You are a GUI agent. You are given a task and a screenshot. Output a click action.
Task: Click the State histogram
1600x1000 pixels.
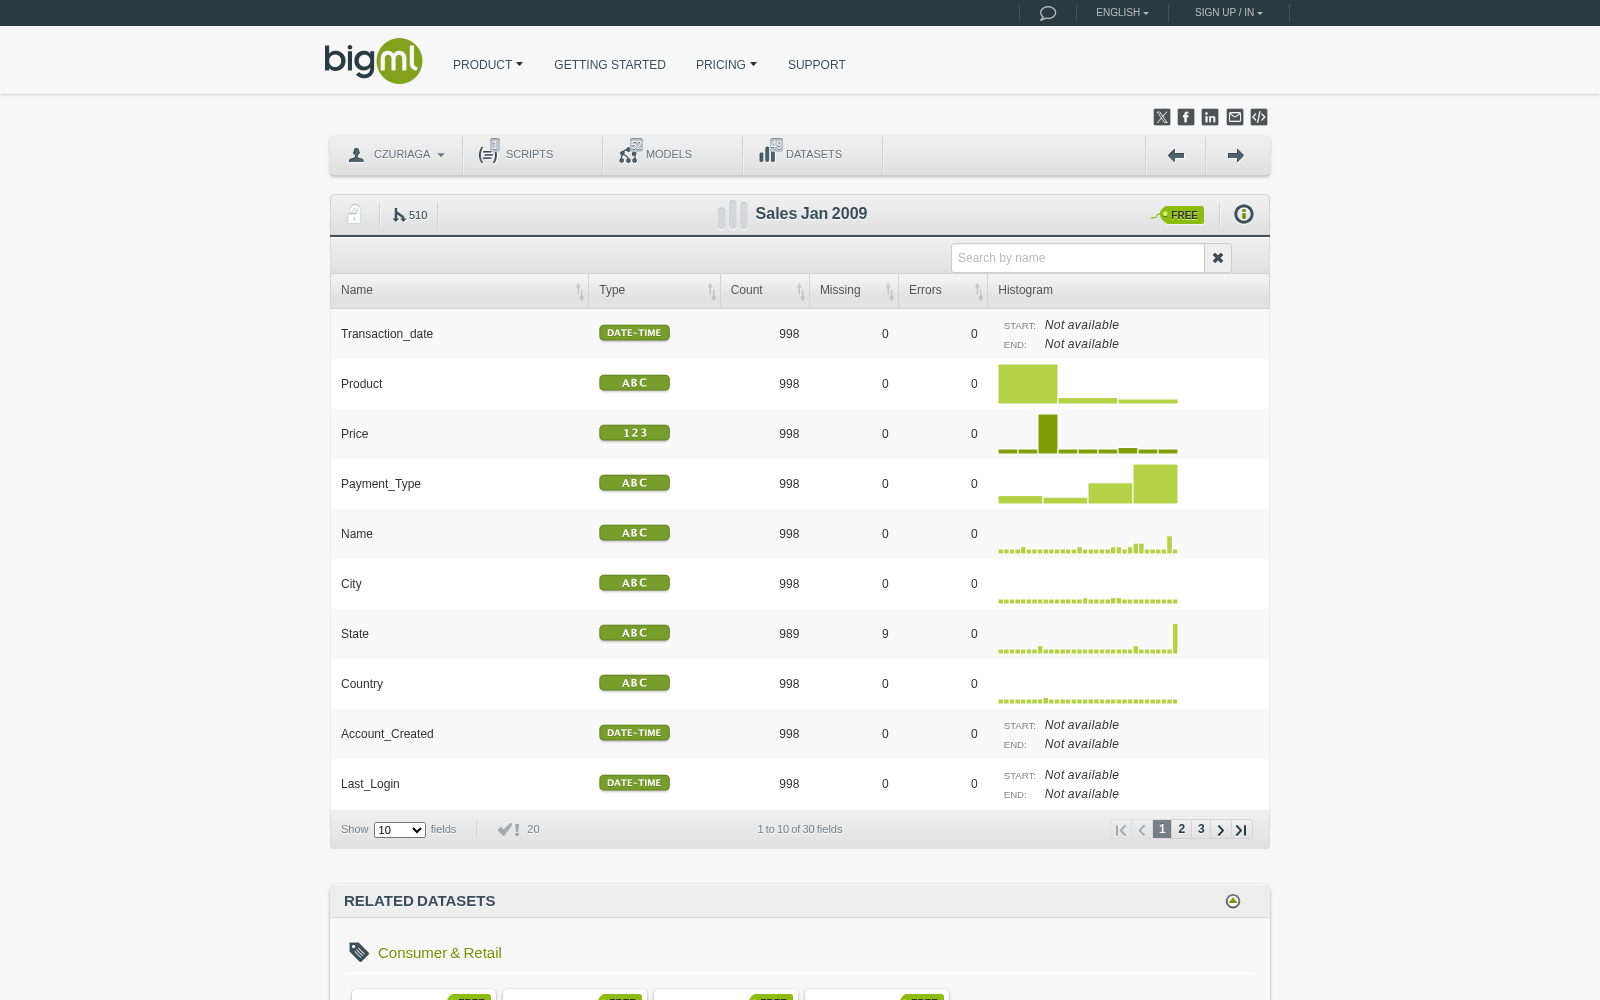[1088, 638]
